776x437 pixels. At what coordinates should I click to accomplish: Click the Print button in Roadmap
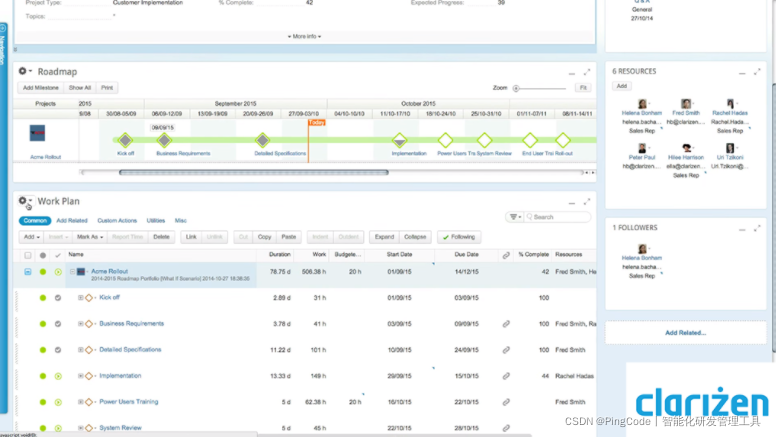(107, 88)
